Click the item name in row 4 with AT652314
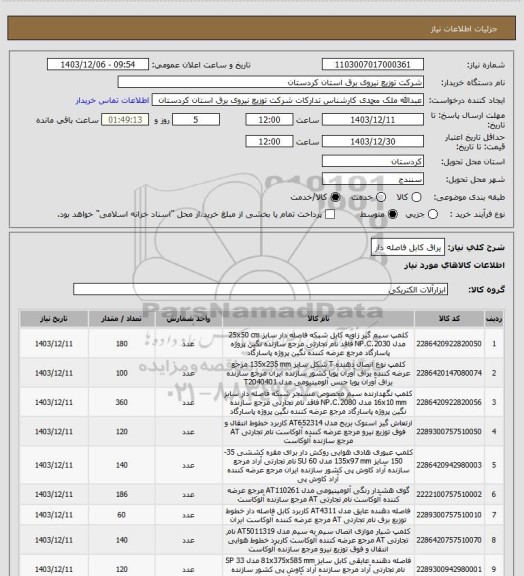The height and width of the screenshot is (576, 524). [x=318, y=432]
